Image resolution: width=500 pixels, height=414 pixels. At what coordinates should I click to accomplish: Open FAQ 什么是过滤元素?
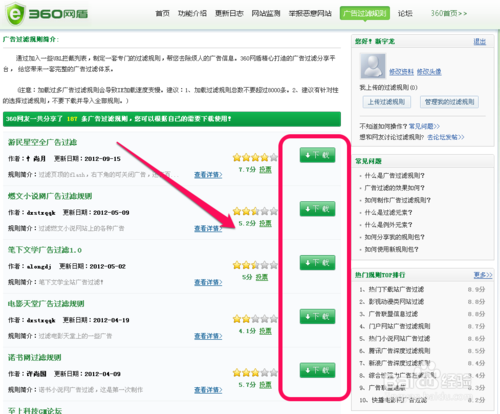[x=388, y=213]
